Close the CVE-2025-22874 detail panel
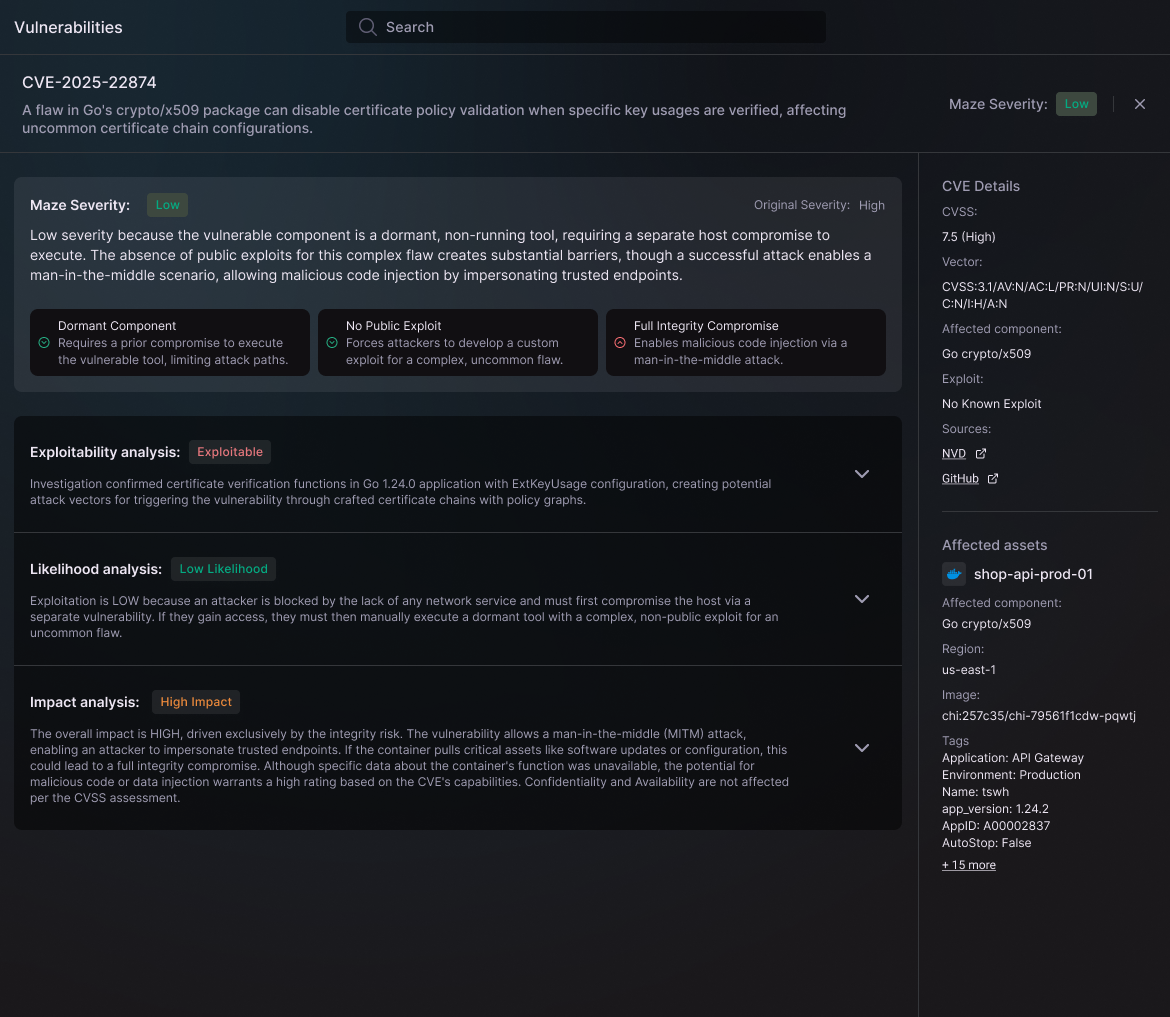The image size is (1170, 1017). point(1139,104)
